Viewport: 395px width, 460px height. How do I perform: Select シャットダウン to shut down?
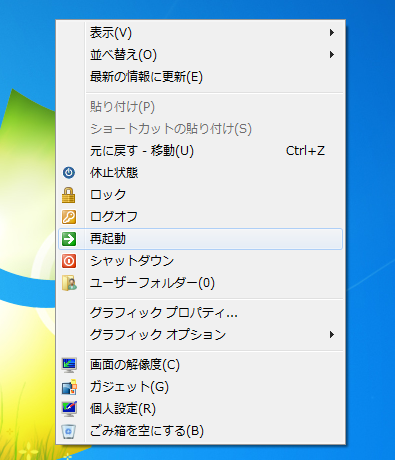[x=200, y=261]
